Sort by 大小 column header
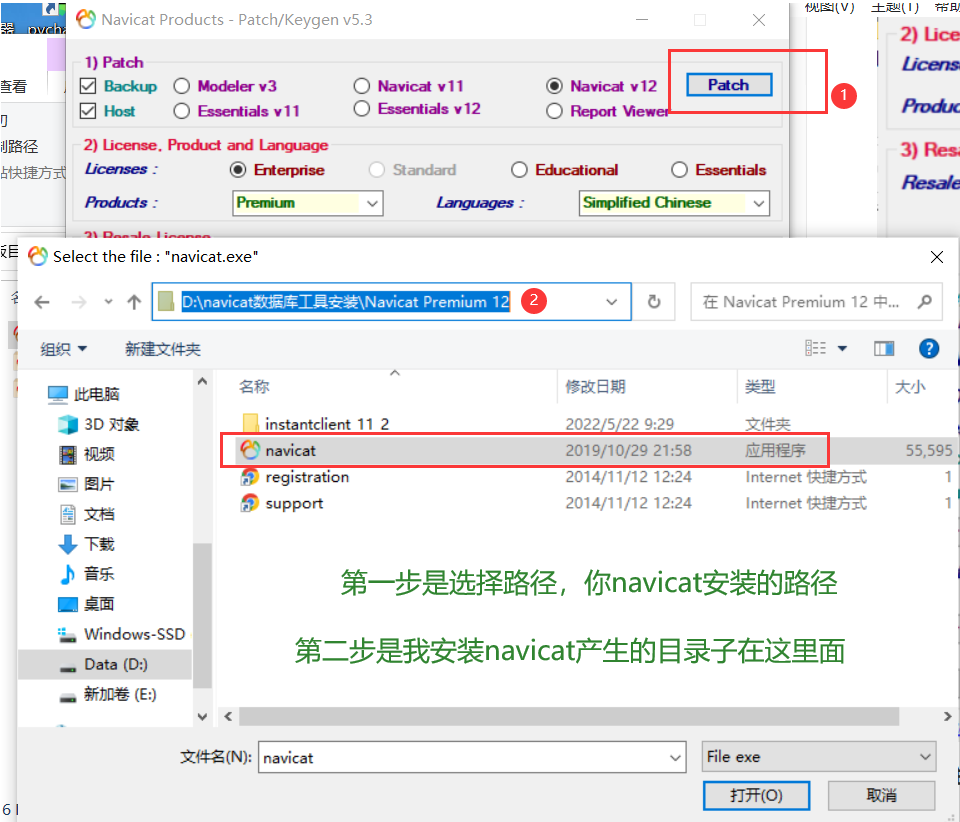Image resolution: width=960 pixels, height=822 pixels. [x=910, y=387]
